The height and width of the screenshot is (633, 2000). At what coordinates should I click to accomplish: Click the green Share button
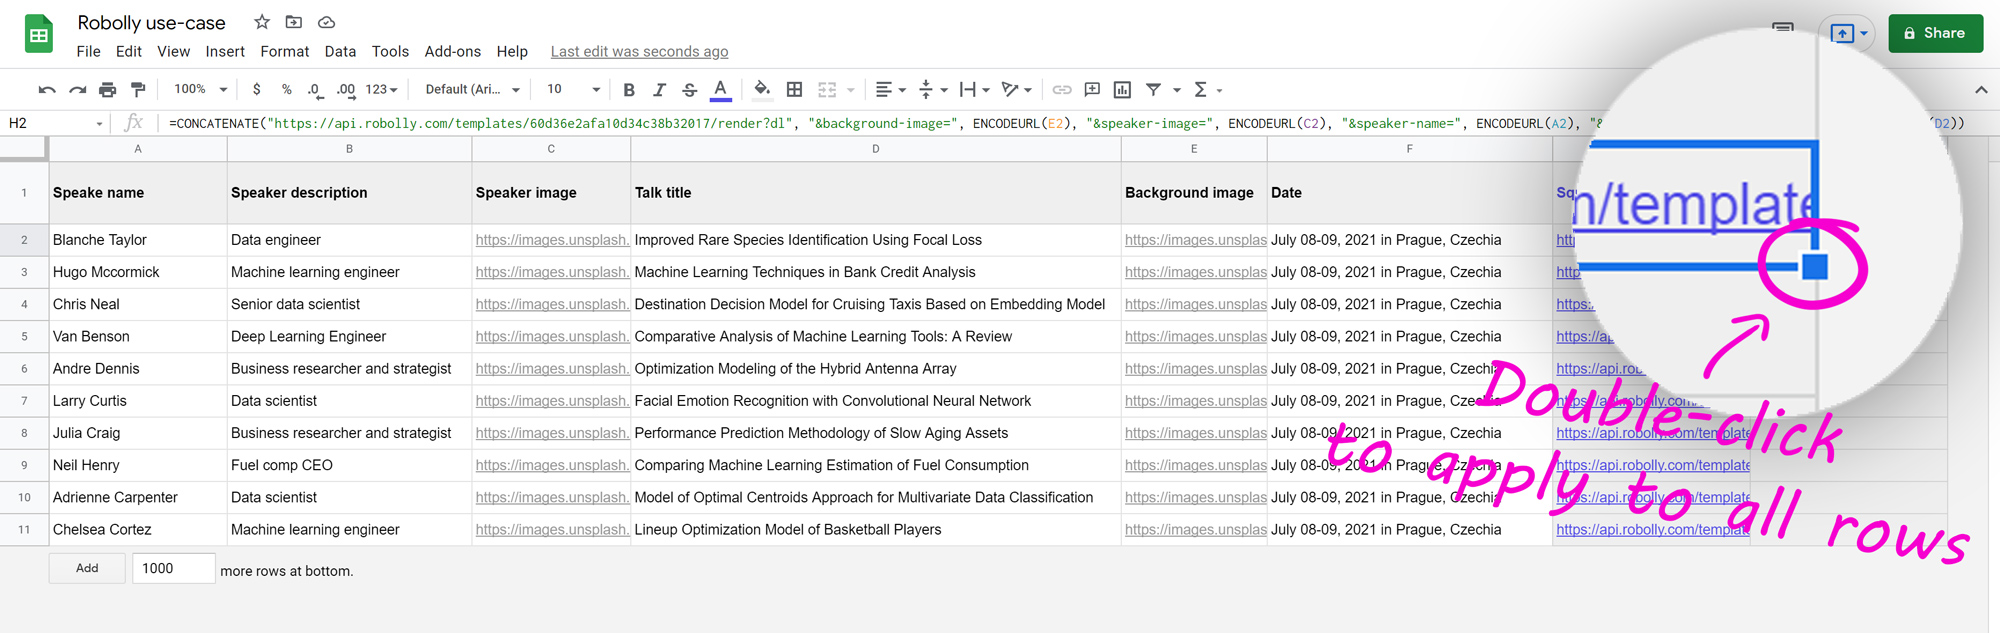coord(1935,33)
